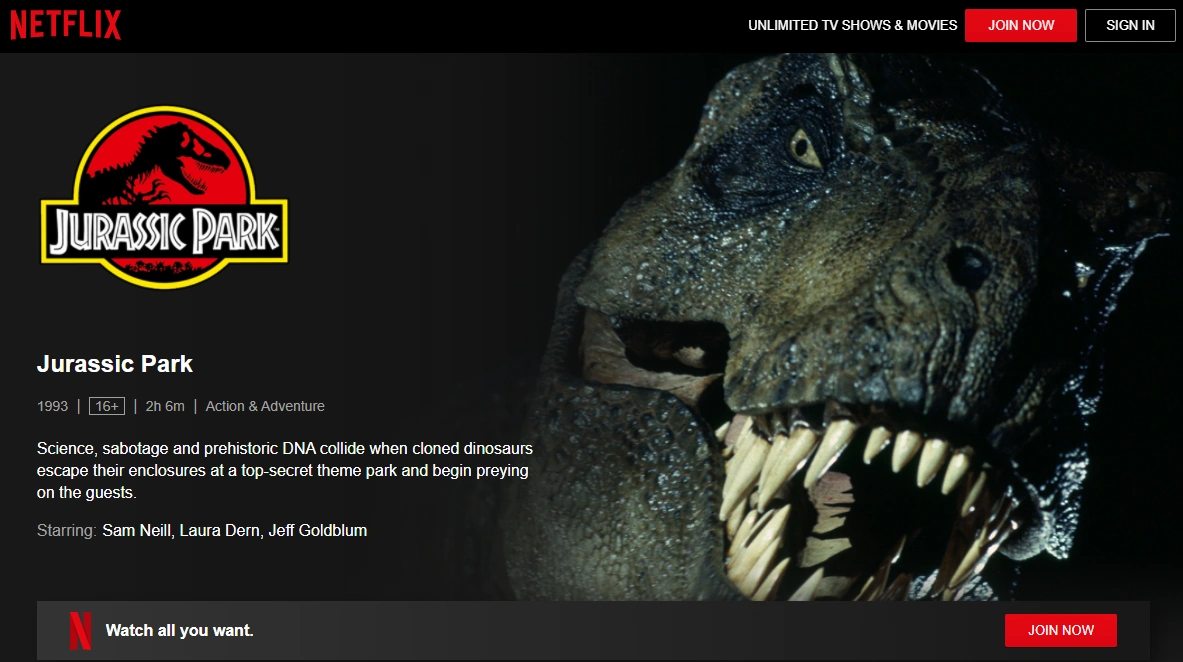Click the Jurassic Park logo image
Viewport: 1183px width, 662px height.
[x=164, y=197]
